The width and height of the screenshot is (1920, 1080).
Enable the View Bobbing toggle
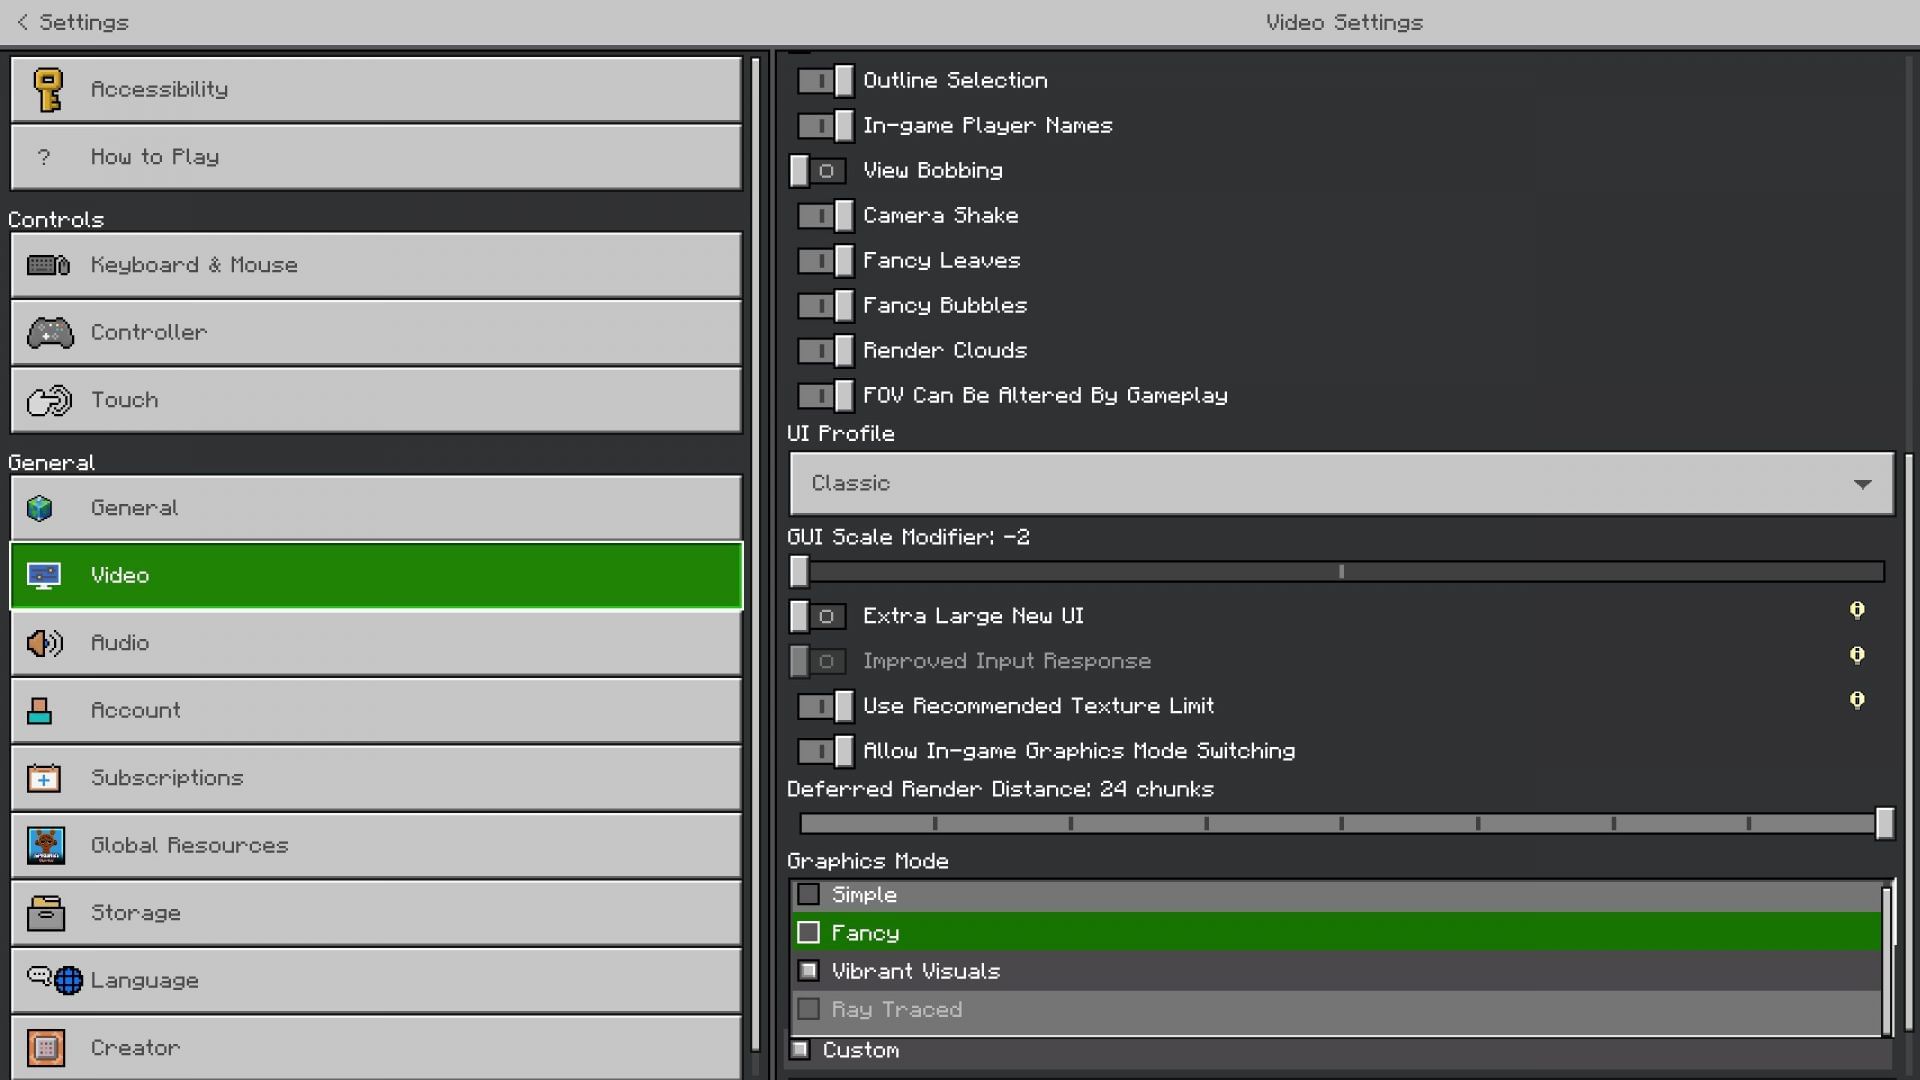point(818,171)
